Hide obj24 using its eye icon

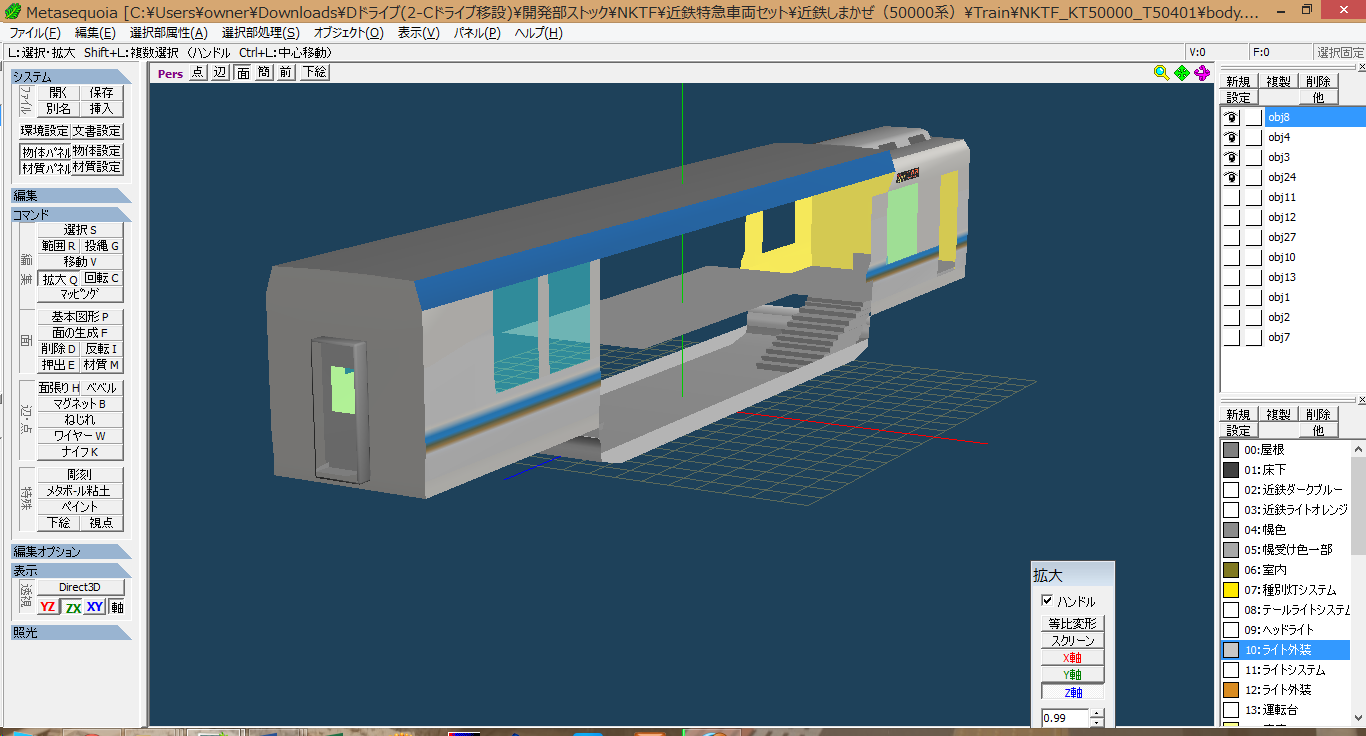[x=1232, y=177]
